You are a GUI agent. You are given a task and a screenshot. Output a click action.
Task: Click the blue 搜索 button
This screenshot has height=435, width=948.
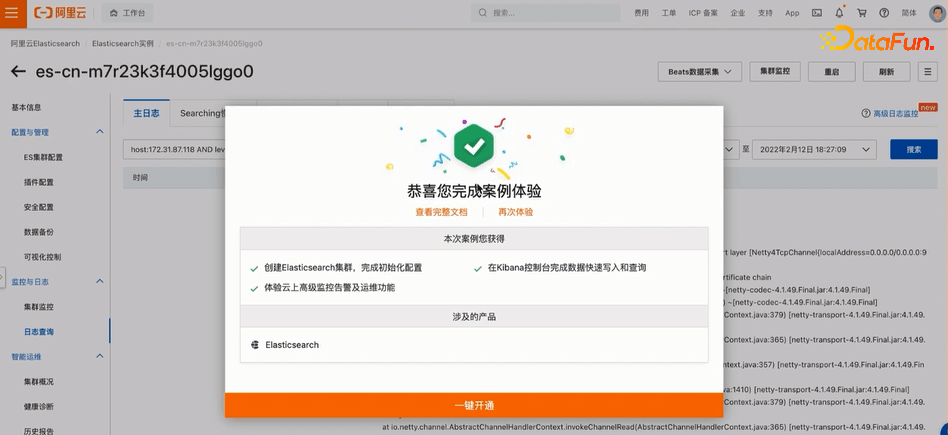[x=914, y=149]
